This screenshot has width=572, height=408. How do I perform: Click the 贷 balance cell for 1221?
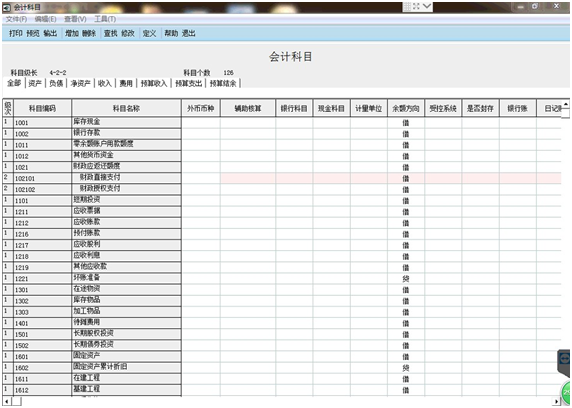(406, 279)
